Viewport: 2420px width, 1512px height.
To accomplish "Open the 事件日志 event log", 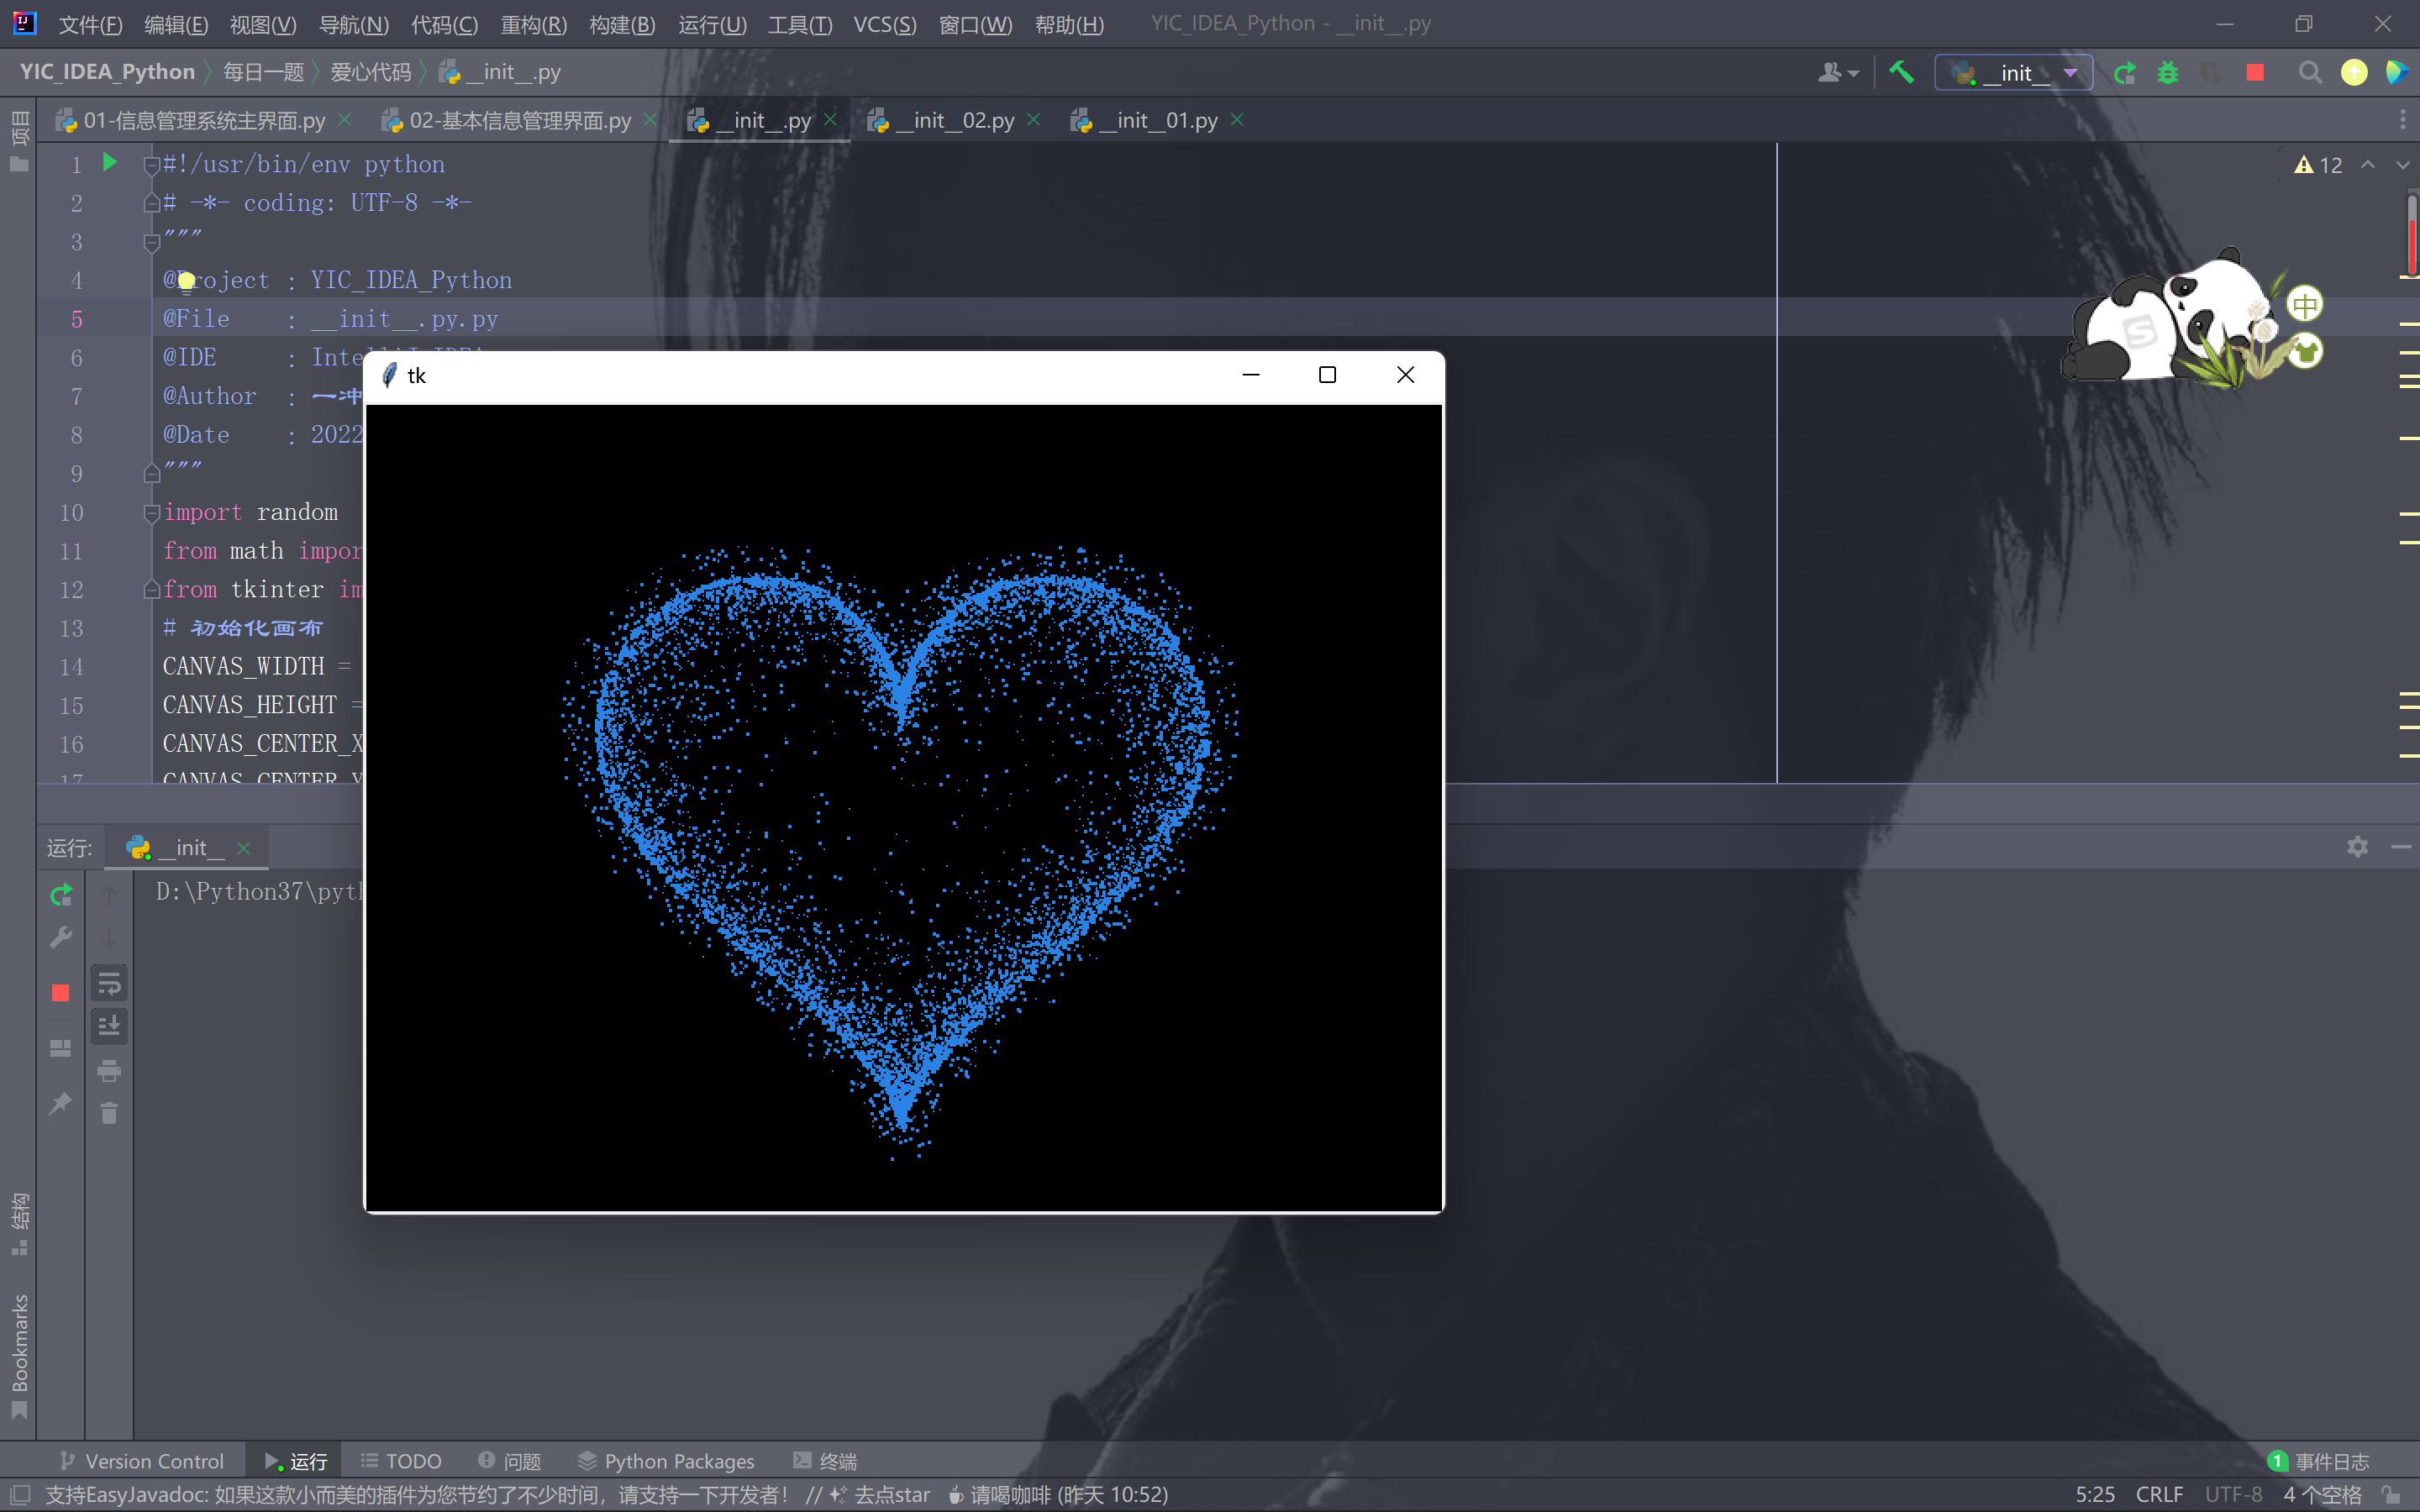I will [2319, 1461].
